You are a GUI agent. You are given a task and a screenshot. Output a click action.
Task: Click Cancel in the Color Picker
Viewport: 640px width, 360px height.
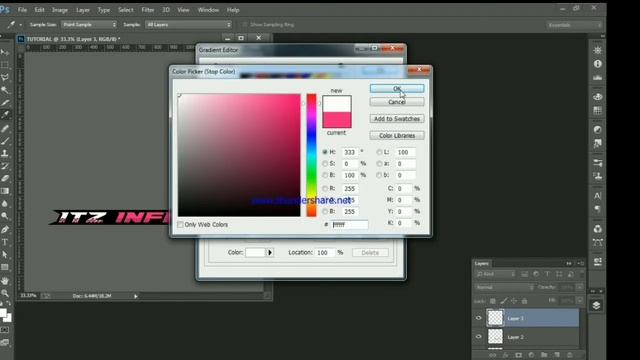397,102
